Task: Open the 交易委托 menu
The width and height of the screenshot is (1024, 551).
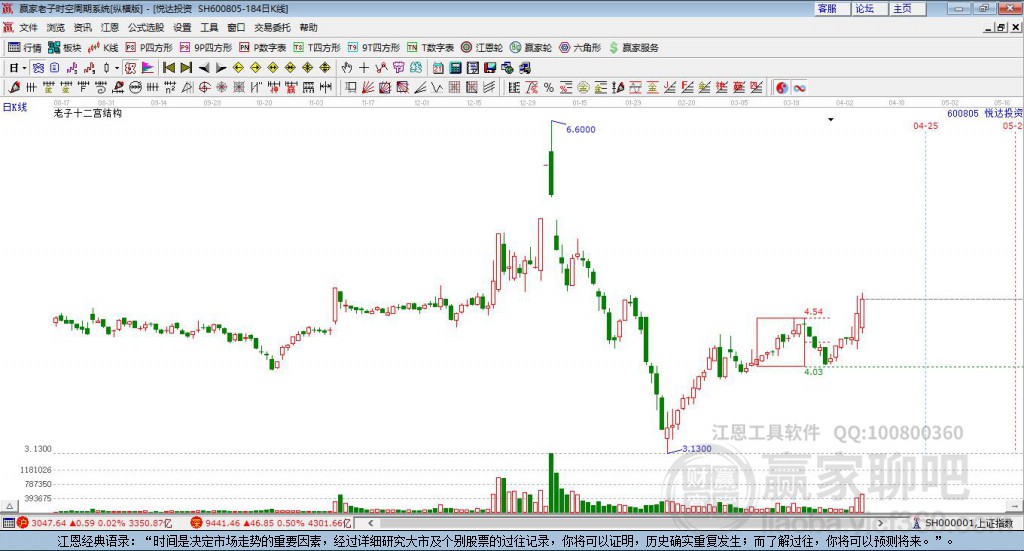Action: (272, 27)
